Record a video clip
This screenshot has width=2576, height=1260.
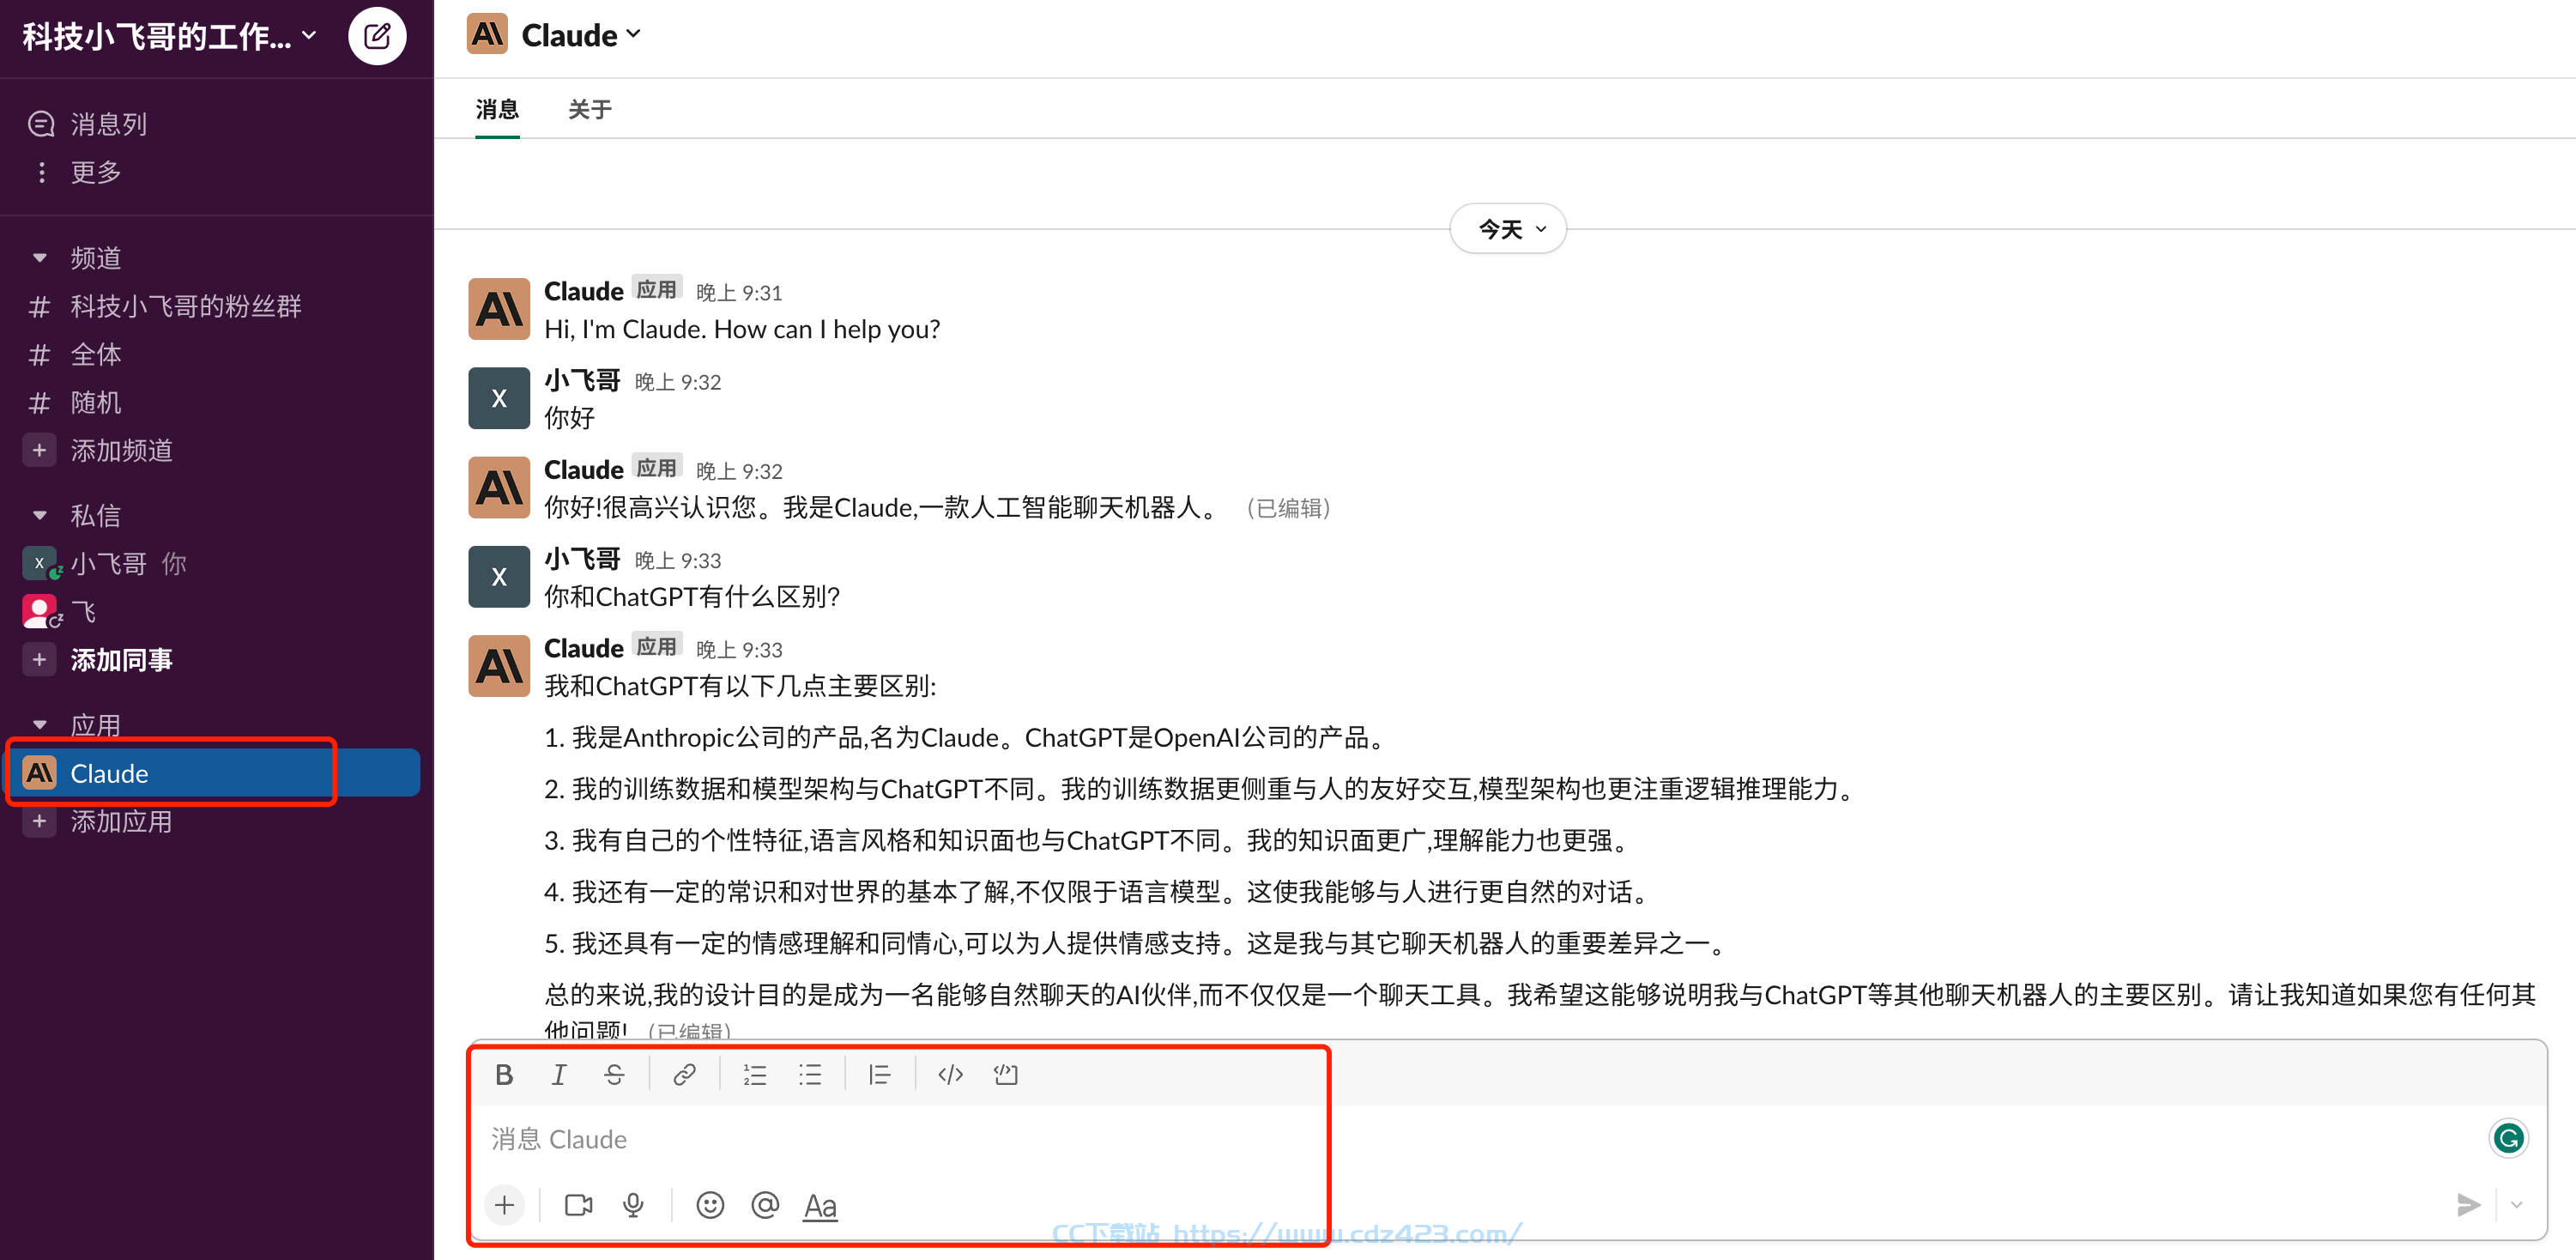pyautogui.click(x=578, y=1205)
